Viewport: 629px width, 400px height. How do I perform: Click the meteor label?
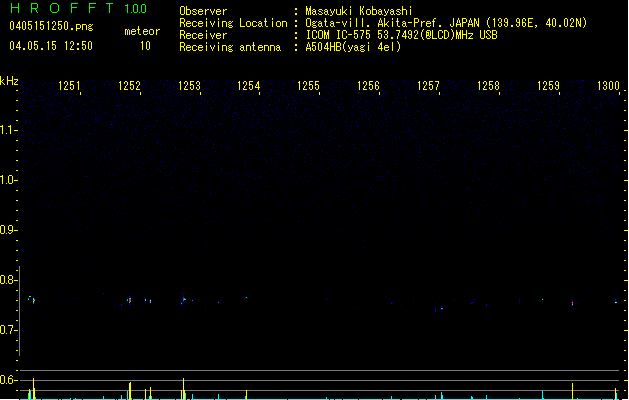tap(142, 31)
